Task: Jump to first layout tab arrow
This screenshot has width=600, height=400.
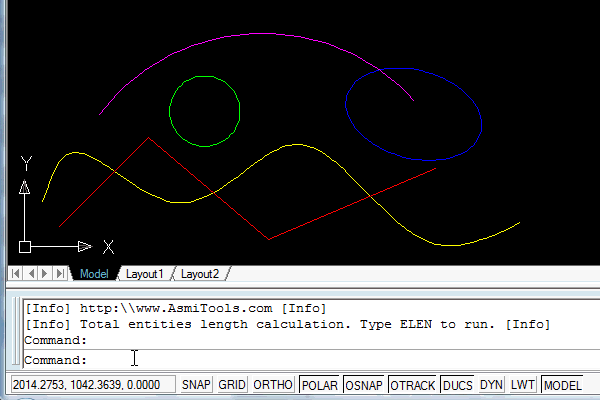Action: [x=16, y=274]
